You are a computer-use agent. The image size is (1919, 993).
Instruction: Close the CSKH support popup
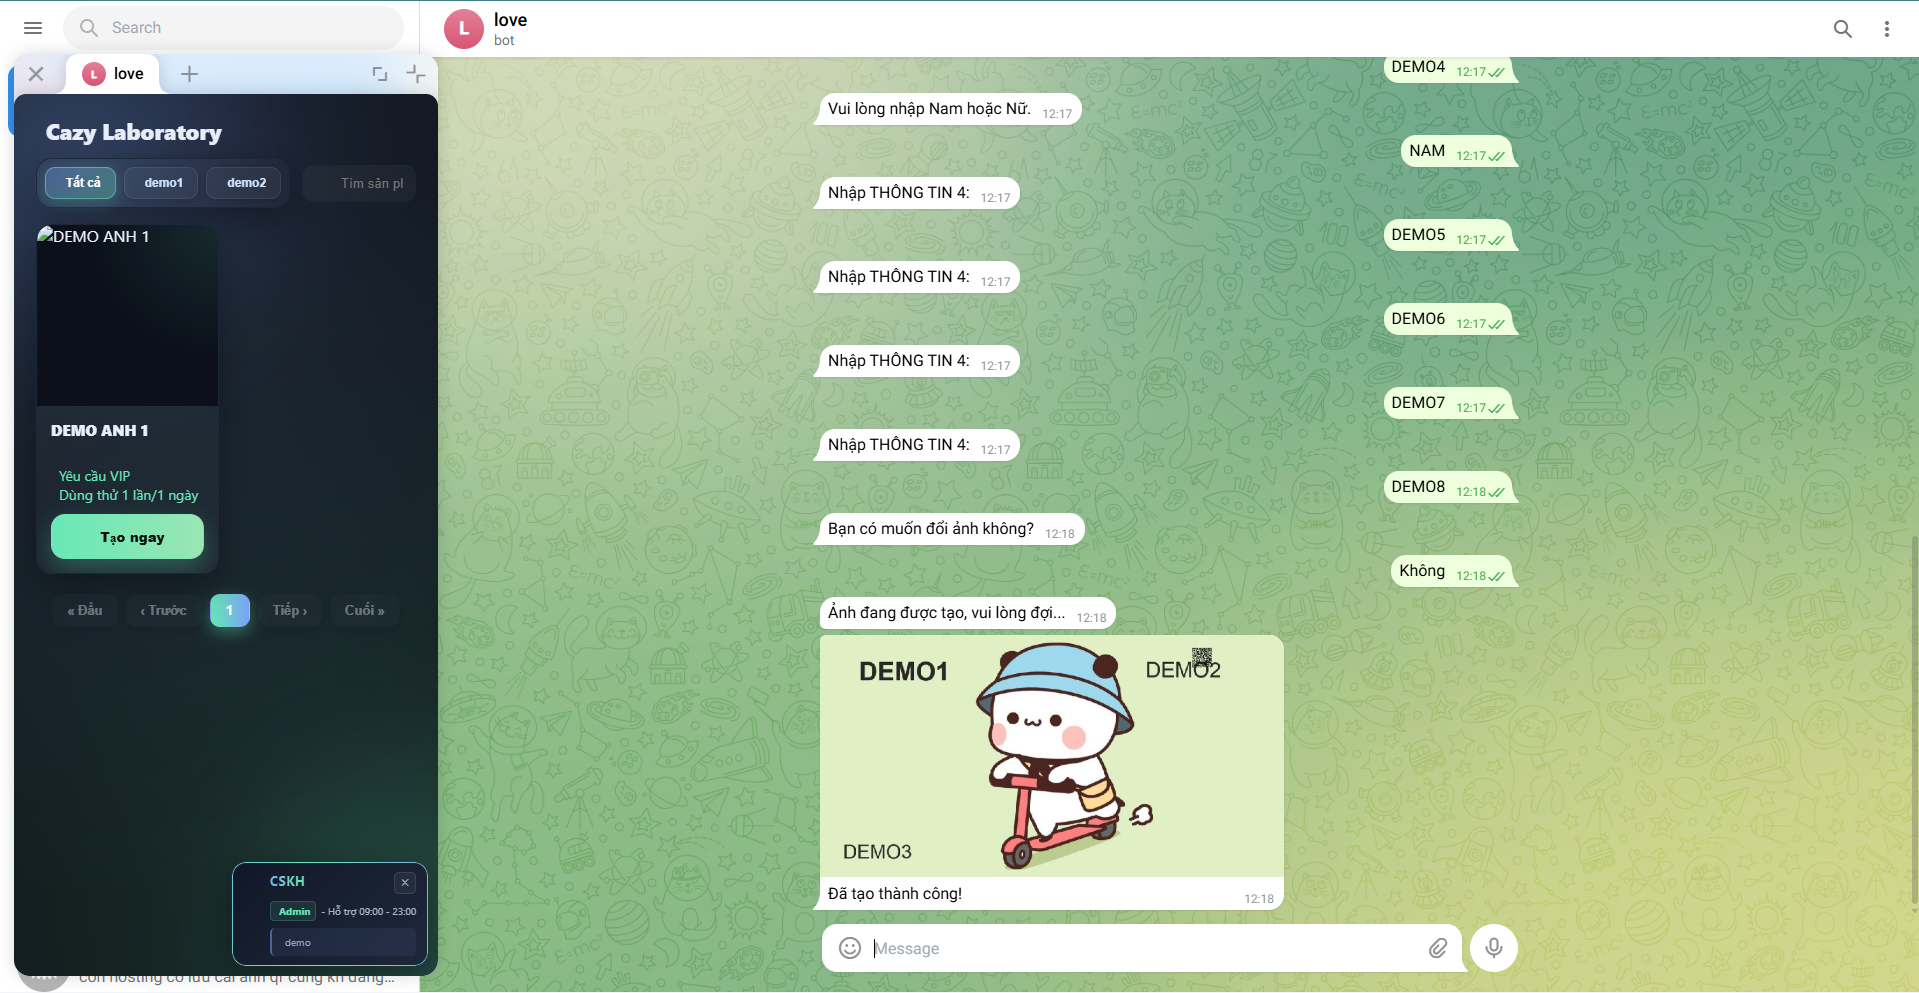(405, 882)
